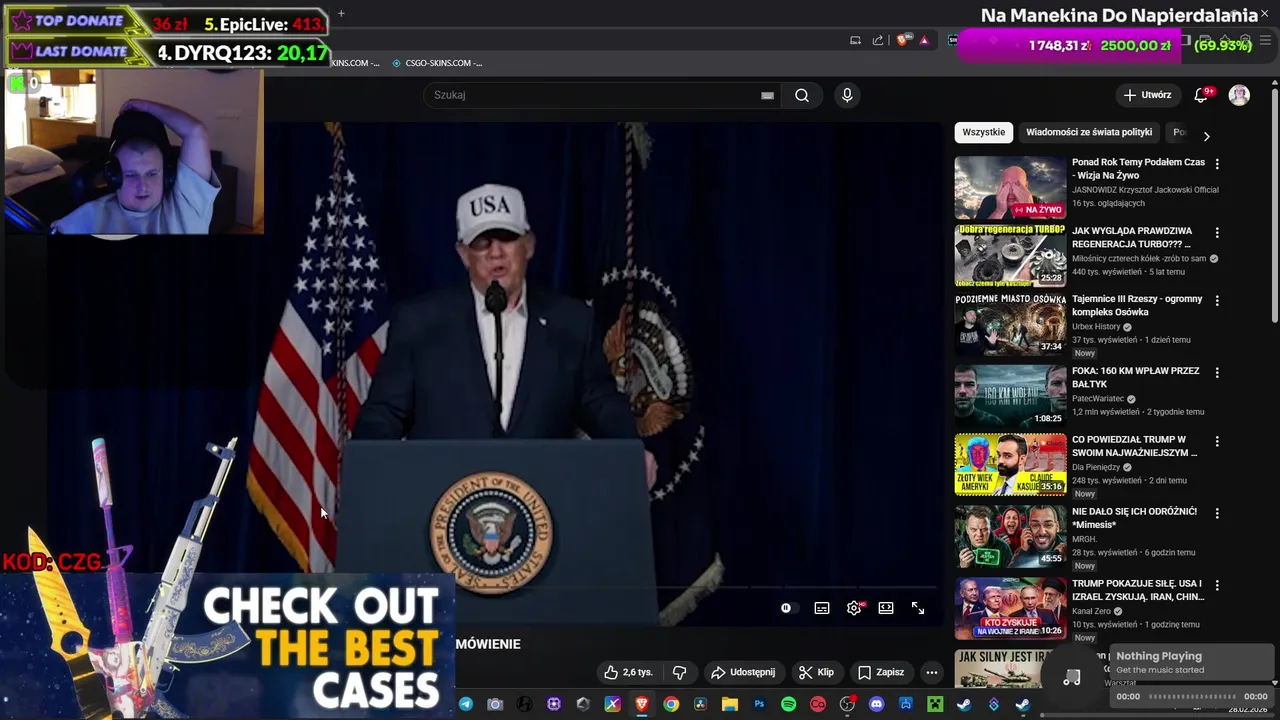The width and height of the screenshot is (1280, 720).
Task: Open Google Chrome from taskbar
Action: 671,704
